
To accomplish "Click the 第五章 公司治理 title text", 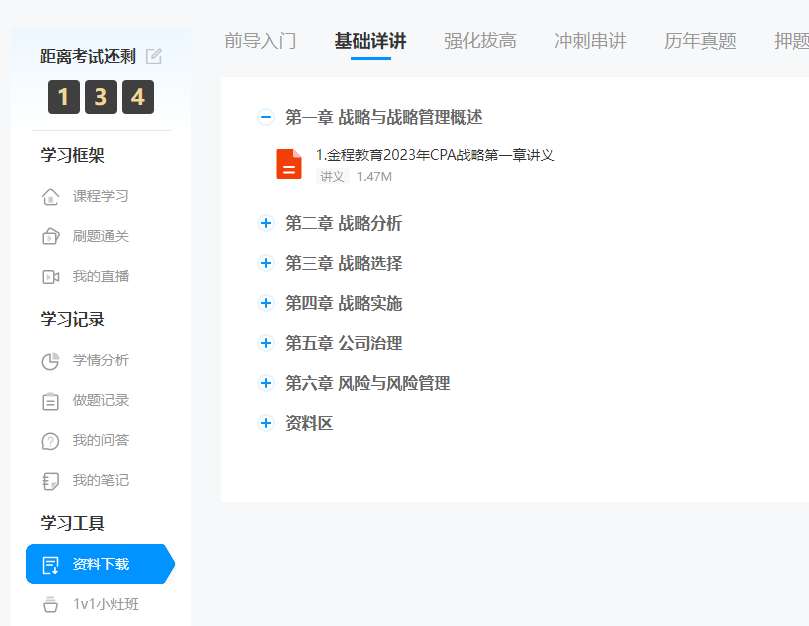I will click(x=343, y=343).
